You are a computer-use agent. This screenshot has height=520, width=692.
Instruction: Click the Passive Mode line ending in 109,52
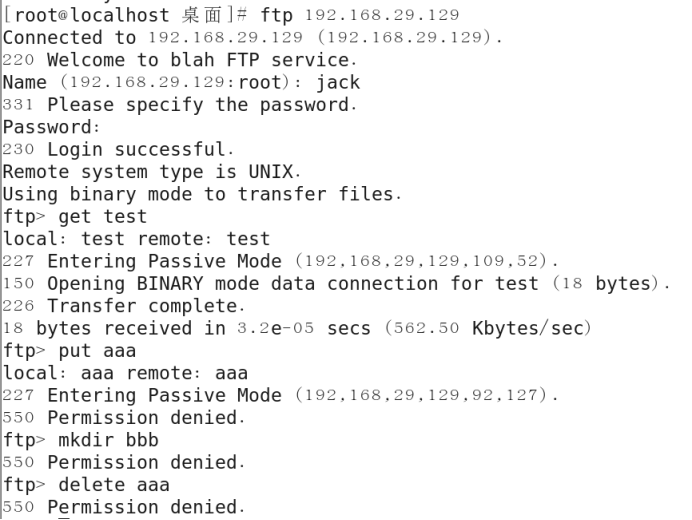coord(280,261)
